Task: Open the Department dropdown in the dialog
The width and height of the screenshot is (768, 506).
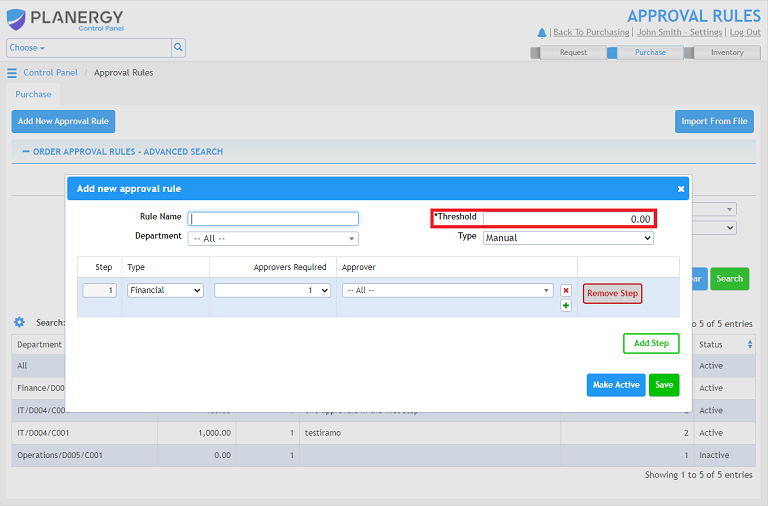Action: 273,239
